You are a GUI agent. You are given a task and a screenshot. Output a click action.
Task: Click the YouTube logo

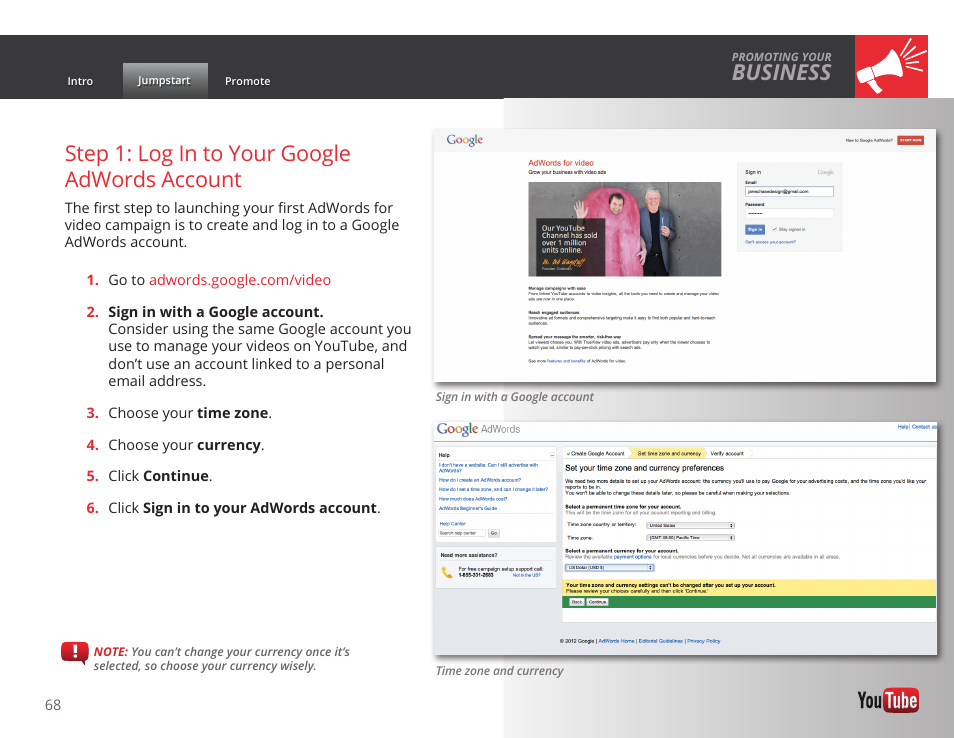tap(887, 700)
